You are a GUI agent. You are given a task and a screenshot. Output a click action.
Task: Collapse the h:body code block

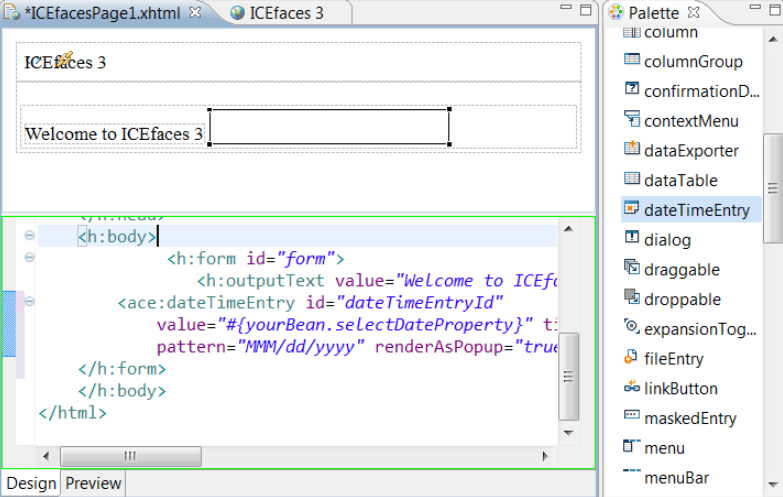[29, 236]
